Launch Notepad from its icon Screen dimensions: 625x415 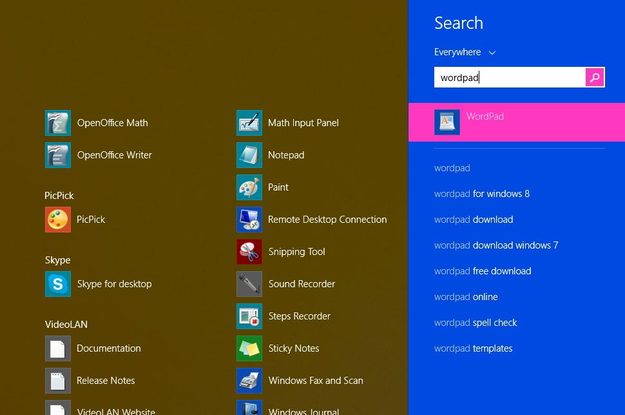(249, 155)
